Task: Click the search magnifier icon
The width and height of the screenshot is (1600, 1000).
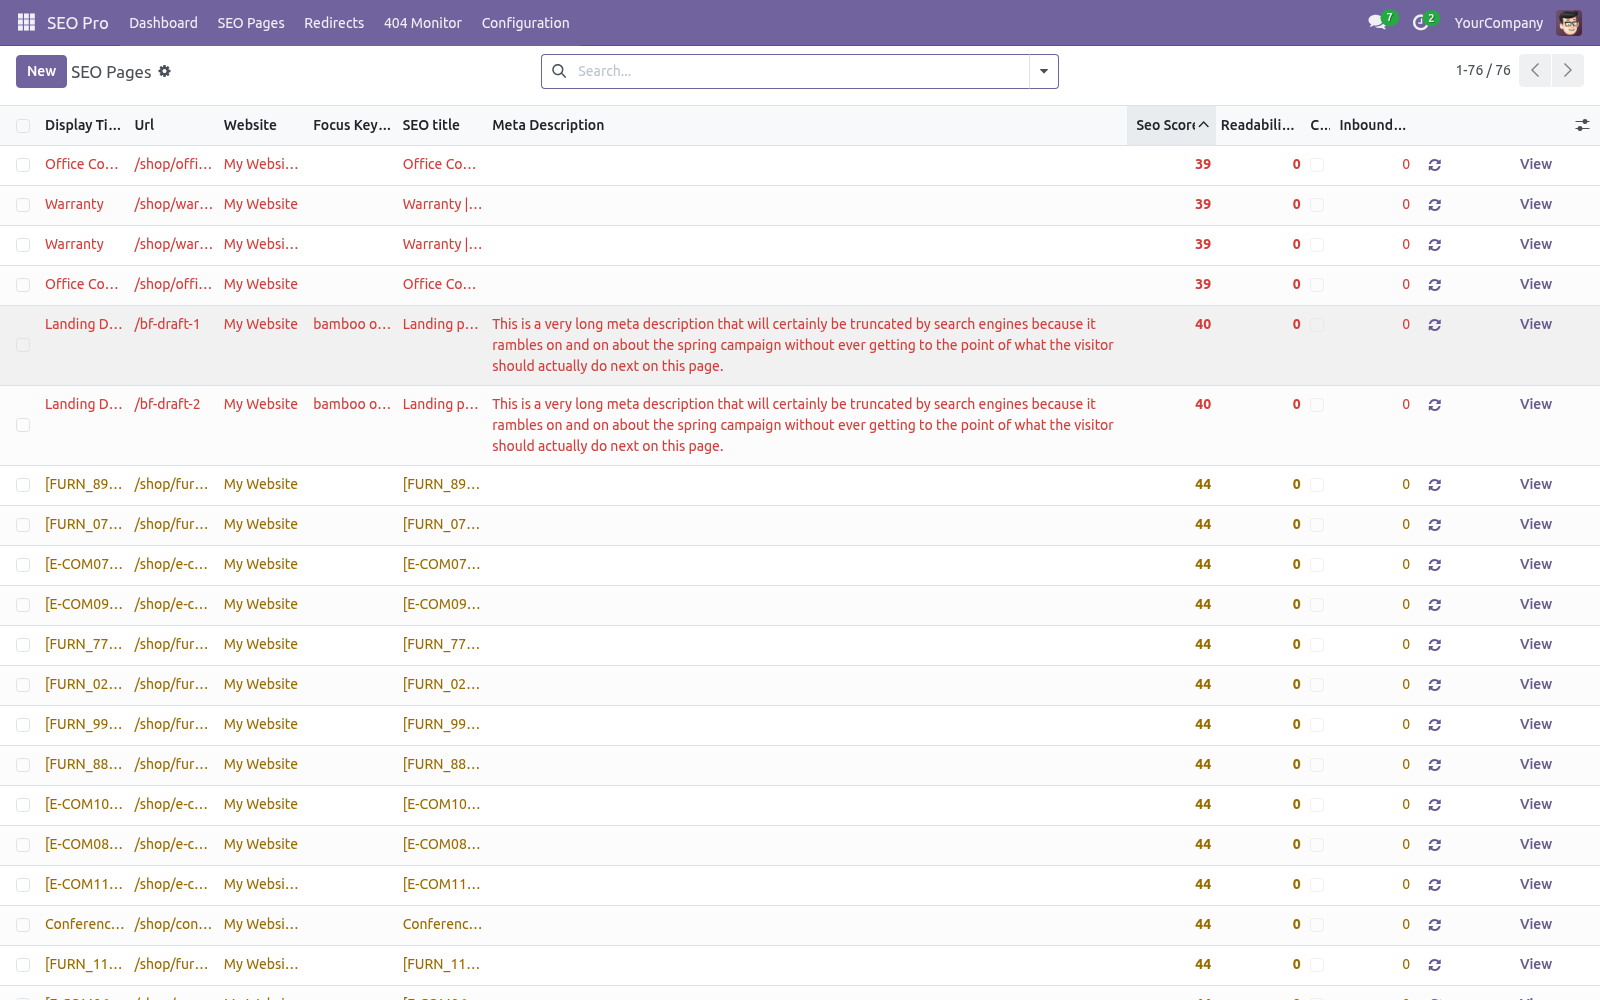Action: tap(559, 71)
